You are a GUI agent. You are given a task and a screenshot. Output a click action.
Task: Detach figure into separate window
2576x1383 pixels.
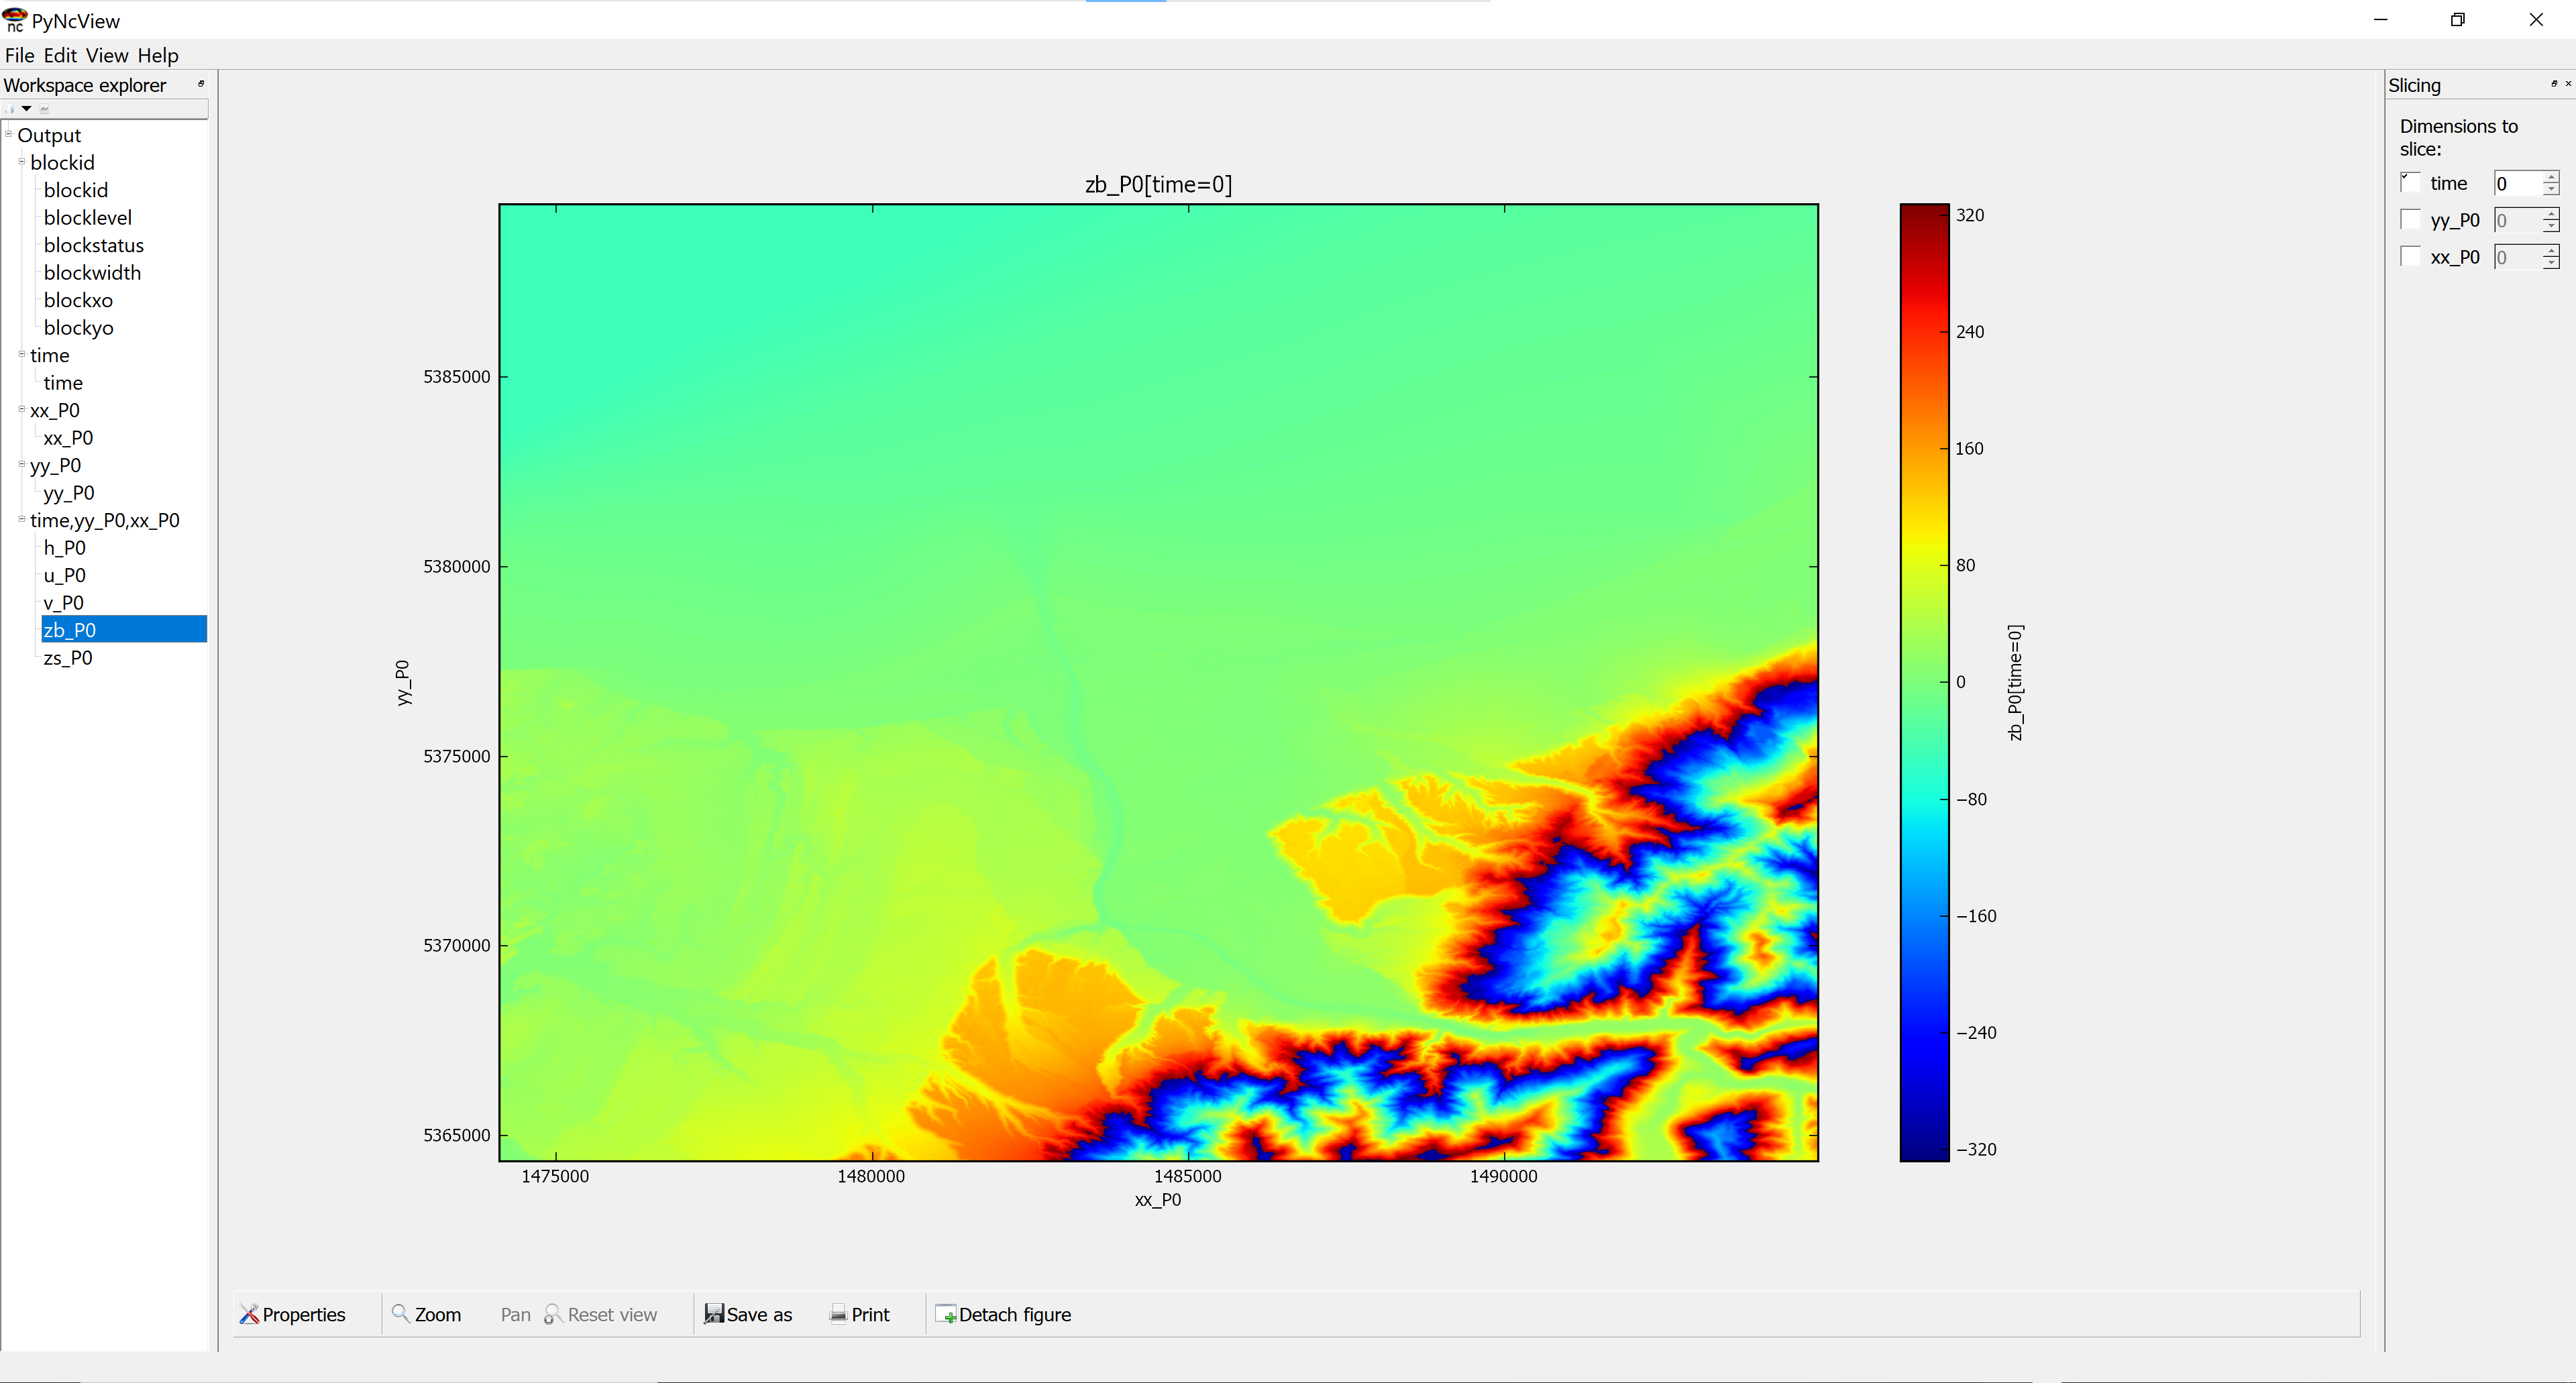[x=1003, y=1314]
